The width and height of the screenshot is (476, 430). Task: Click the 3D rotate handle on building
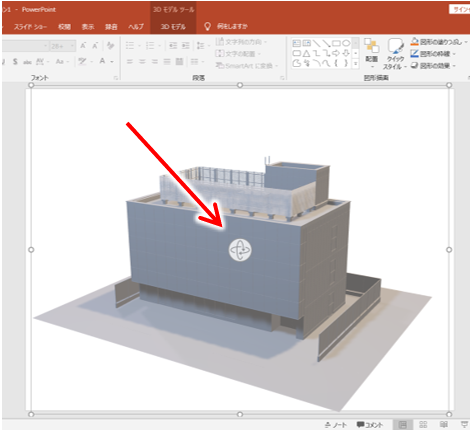click(240, 250)
